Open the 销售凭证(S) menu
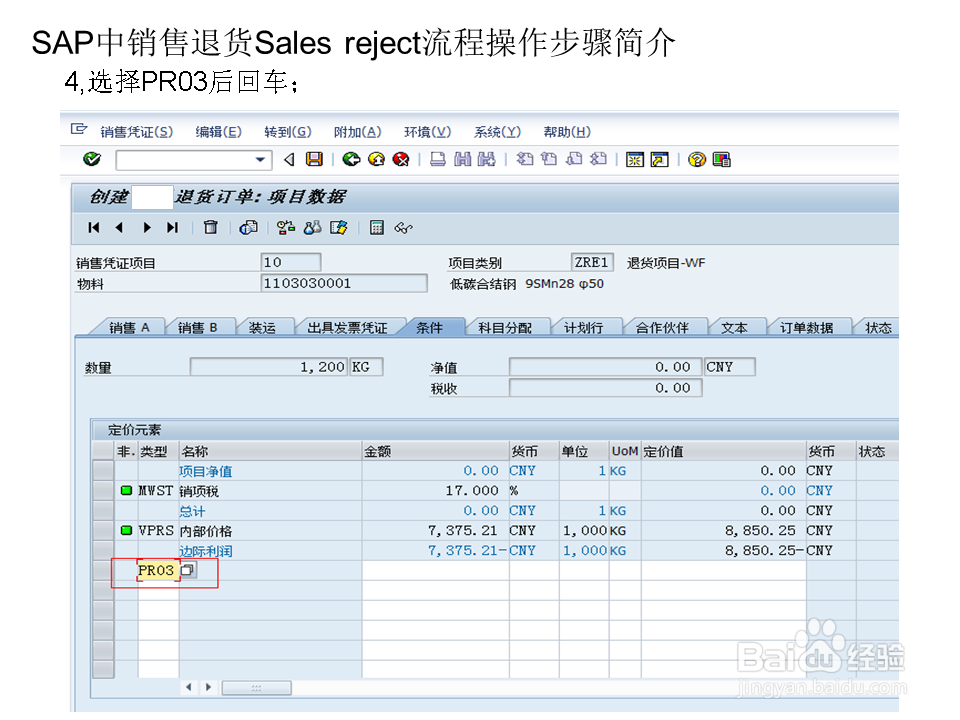The width and height of the screenshot is (960, 720). click(x=137, y=132)
